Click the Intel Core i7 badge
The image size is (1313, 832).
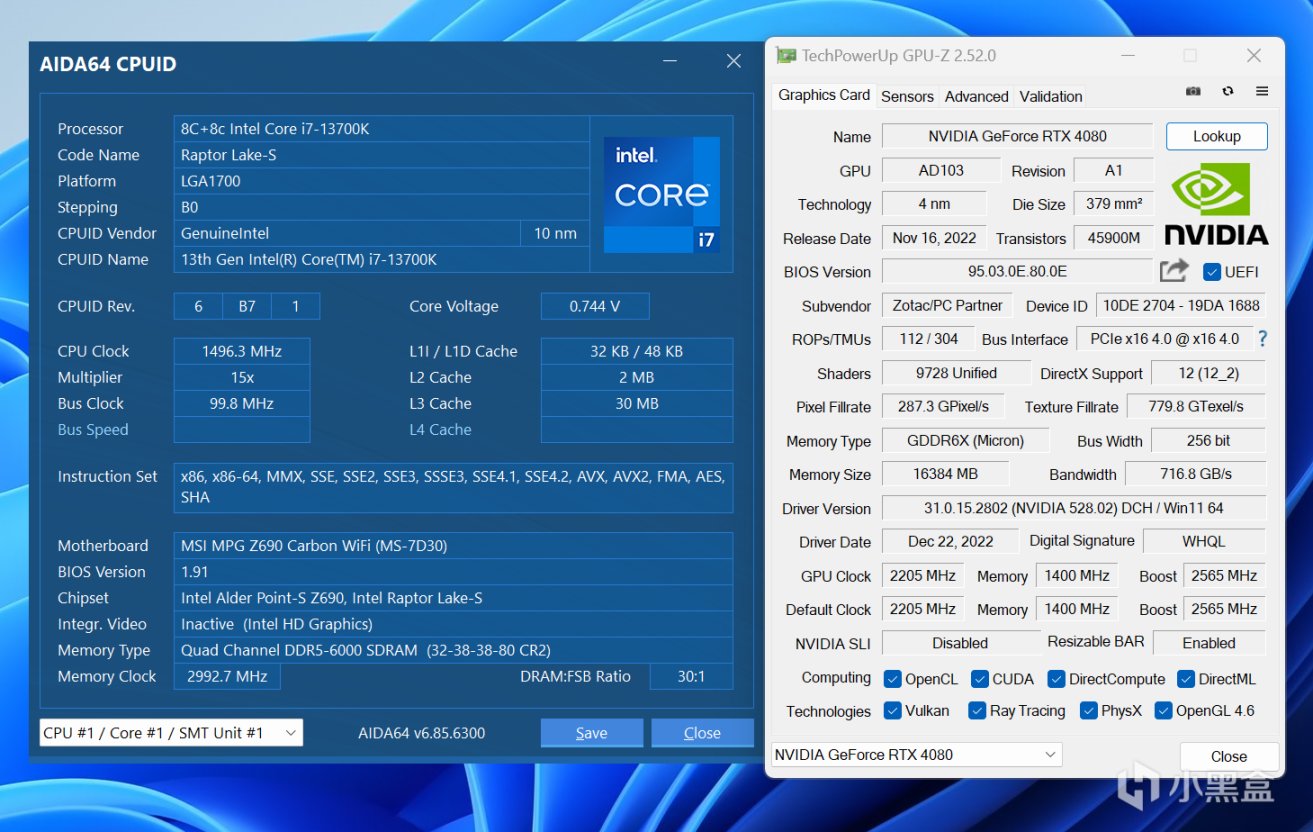coord(662,194)
